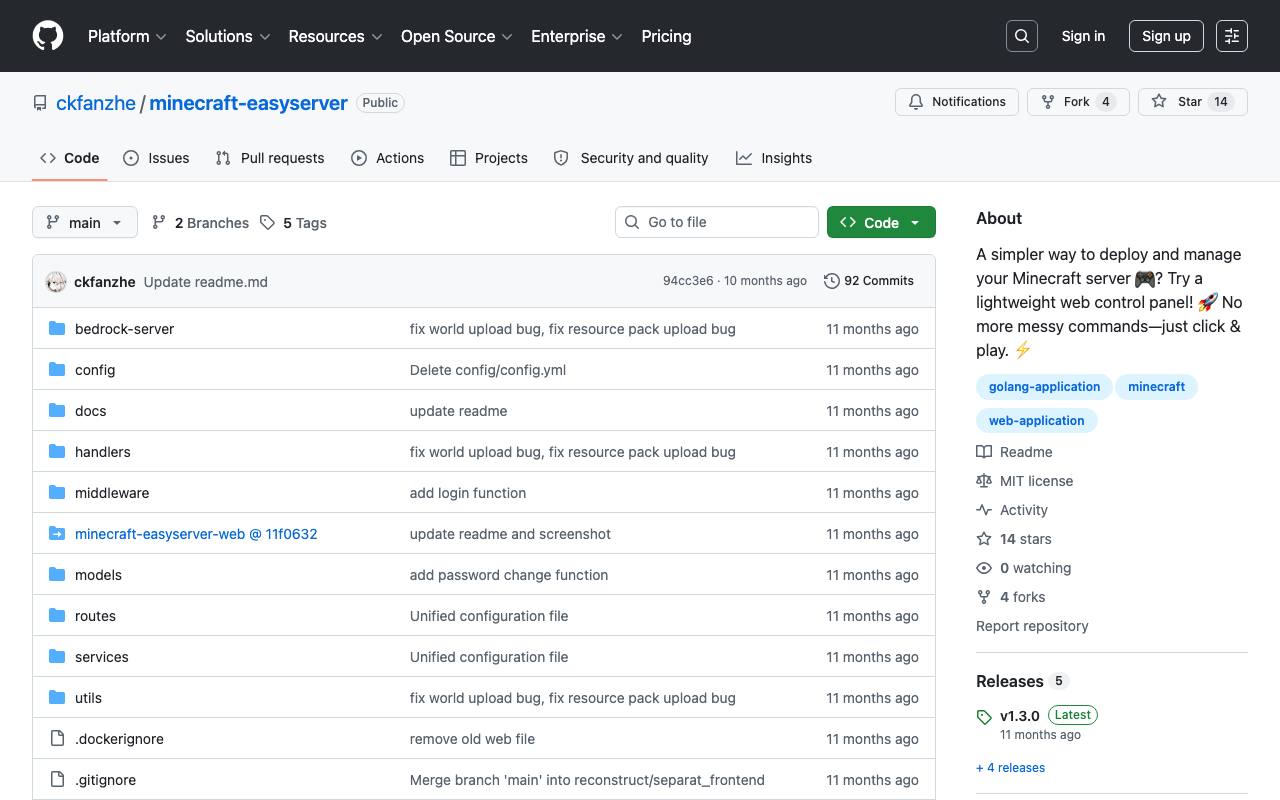1280x800 pixels.
Task: Open the main branch selector dropdown
Action: coord(84,223)
